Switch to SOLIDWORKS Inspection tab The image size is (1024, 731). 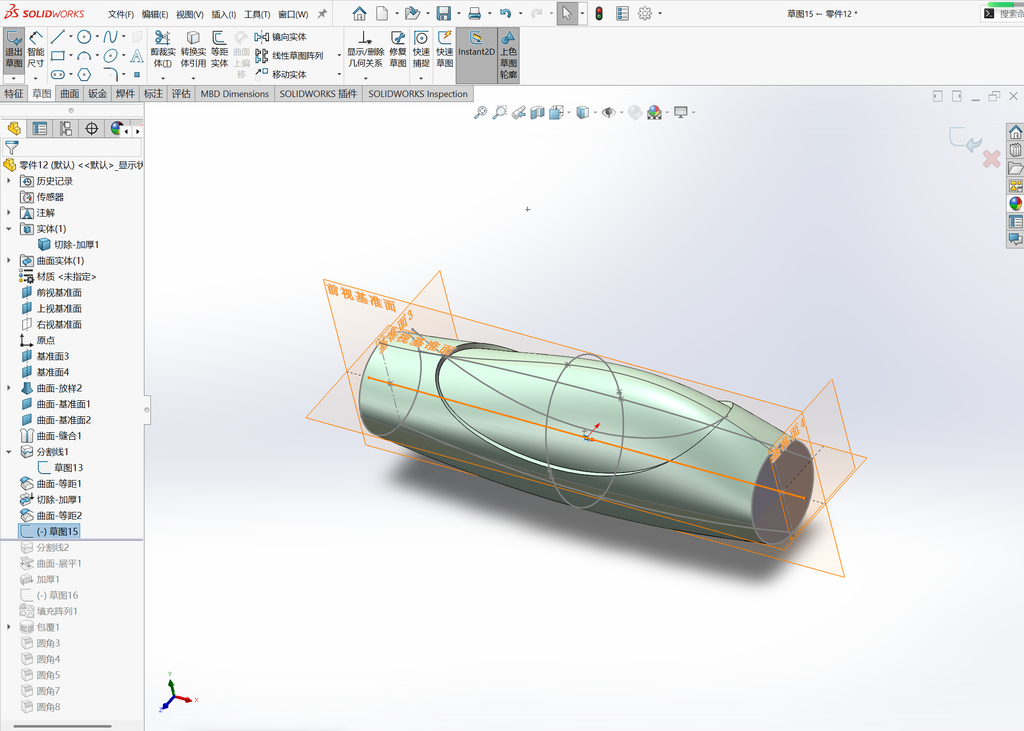point(418,93)
